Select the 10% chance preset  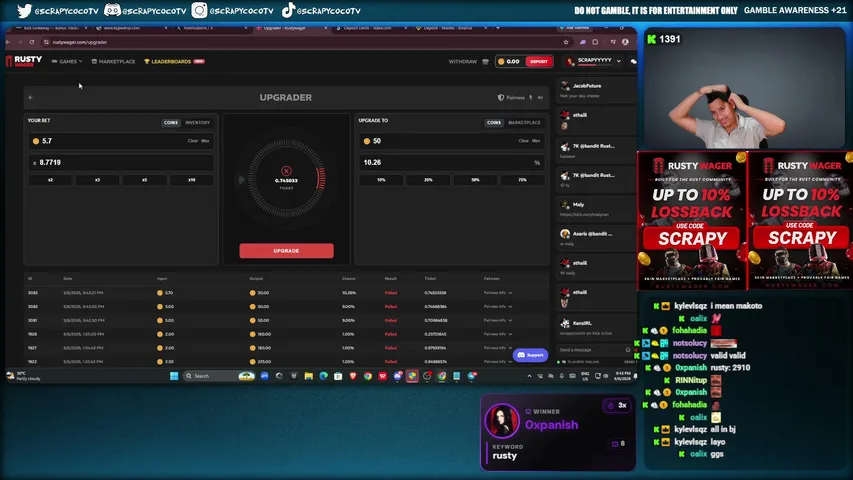click(381, 180)
